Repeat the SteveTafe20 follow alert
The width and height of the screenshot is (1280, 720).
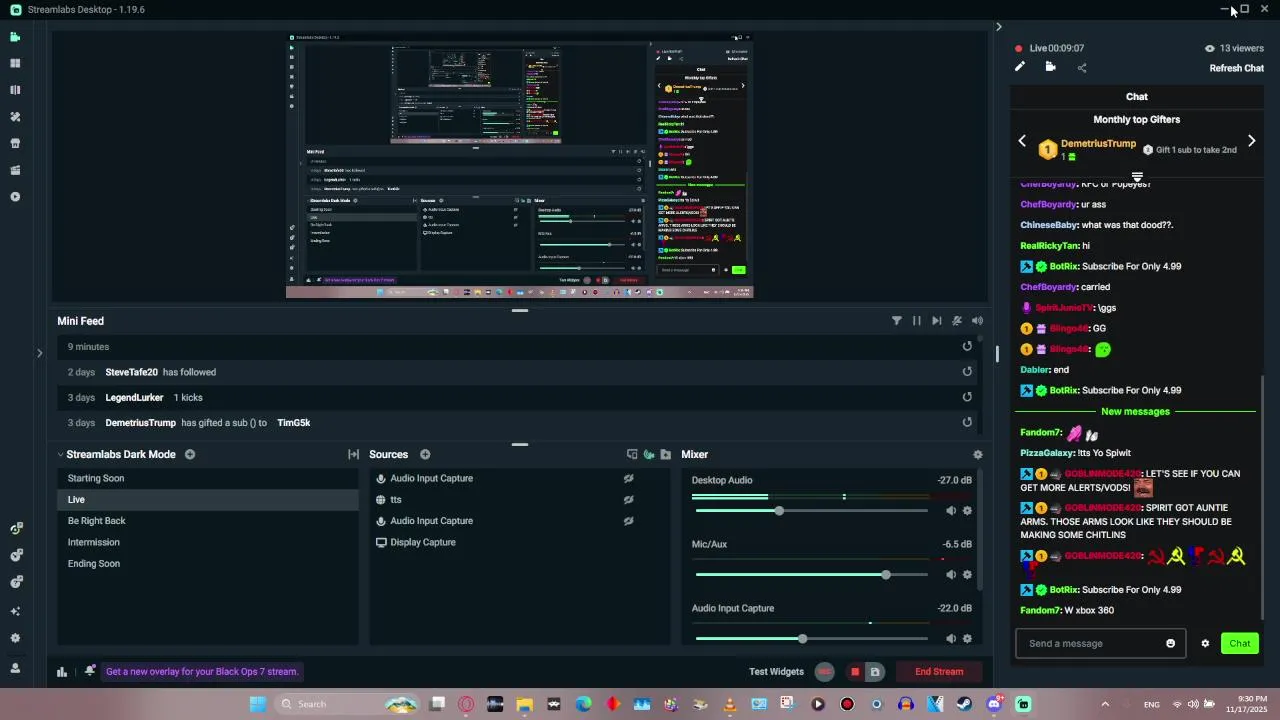click(967, 372)
